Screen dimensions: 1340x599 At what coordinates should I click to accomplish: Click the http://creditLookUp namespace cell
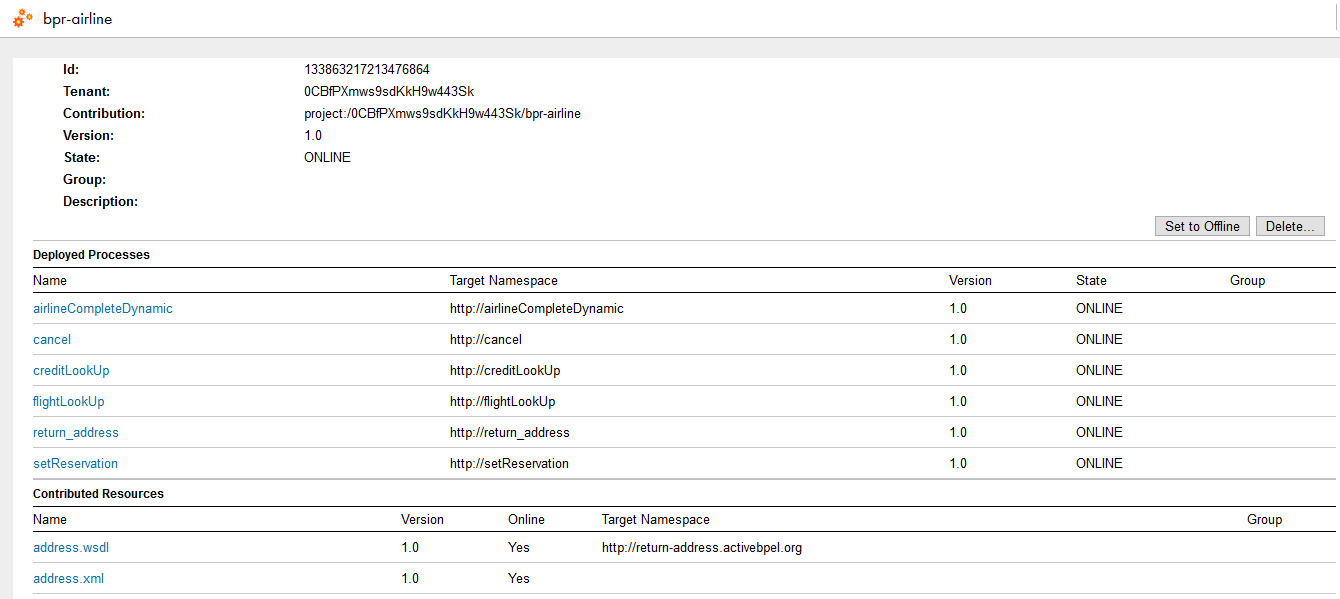tap(505, 371)
